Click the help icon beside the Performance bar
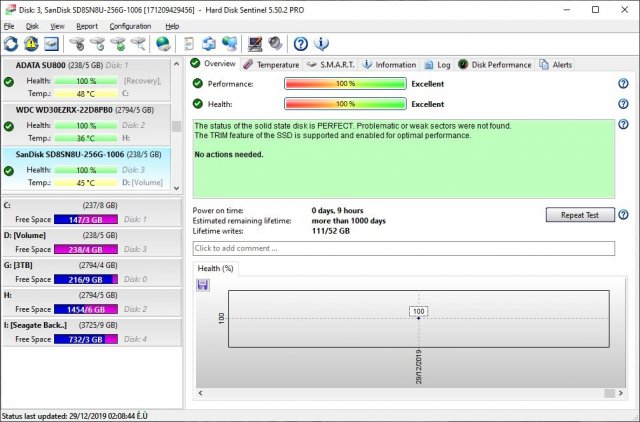The width and height of the screenshot is (640, 422). (x=623, y=84)
